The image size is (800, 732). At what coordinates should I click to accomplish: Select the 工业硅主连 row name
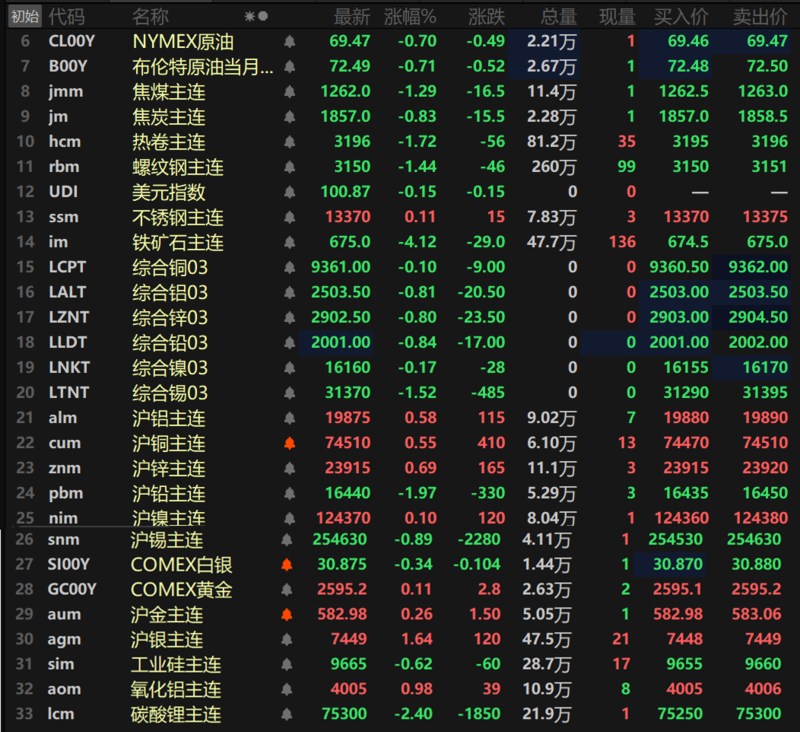[x=176, y=665]
